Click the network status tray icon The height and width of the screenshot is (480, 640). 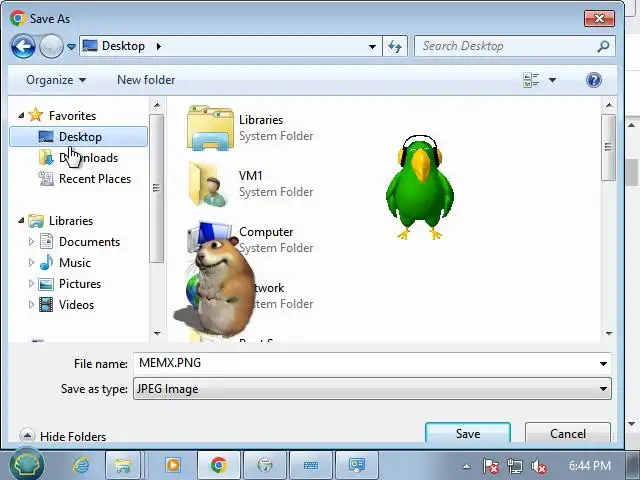(515, 466)
